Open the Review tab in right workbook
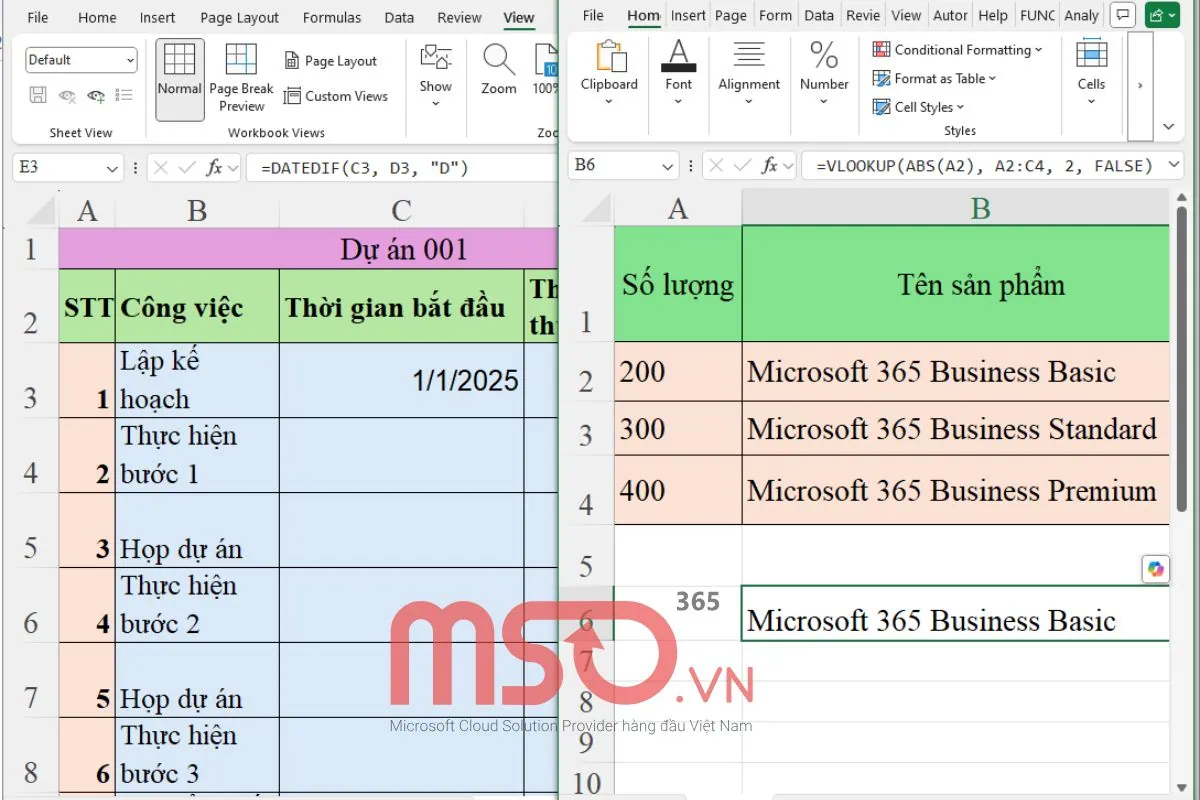 (x=862, y=15)
